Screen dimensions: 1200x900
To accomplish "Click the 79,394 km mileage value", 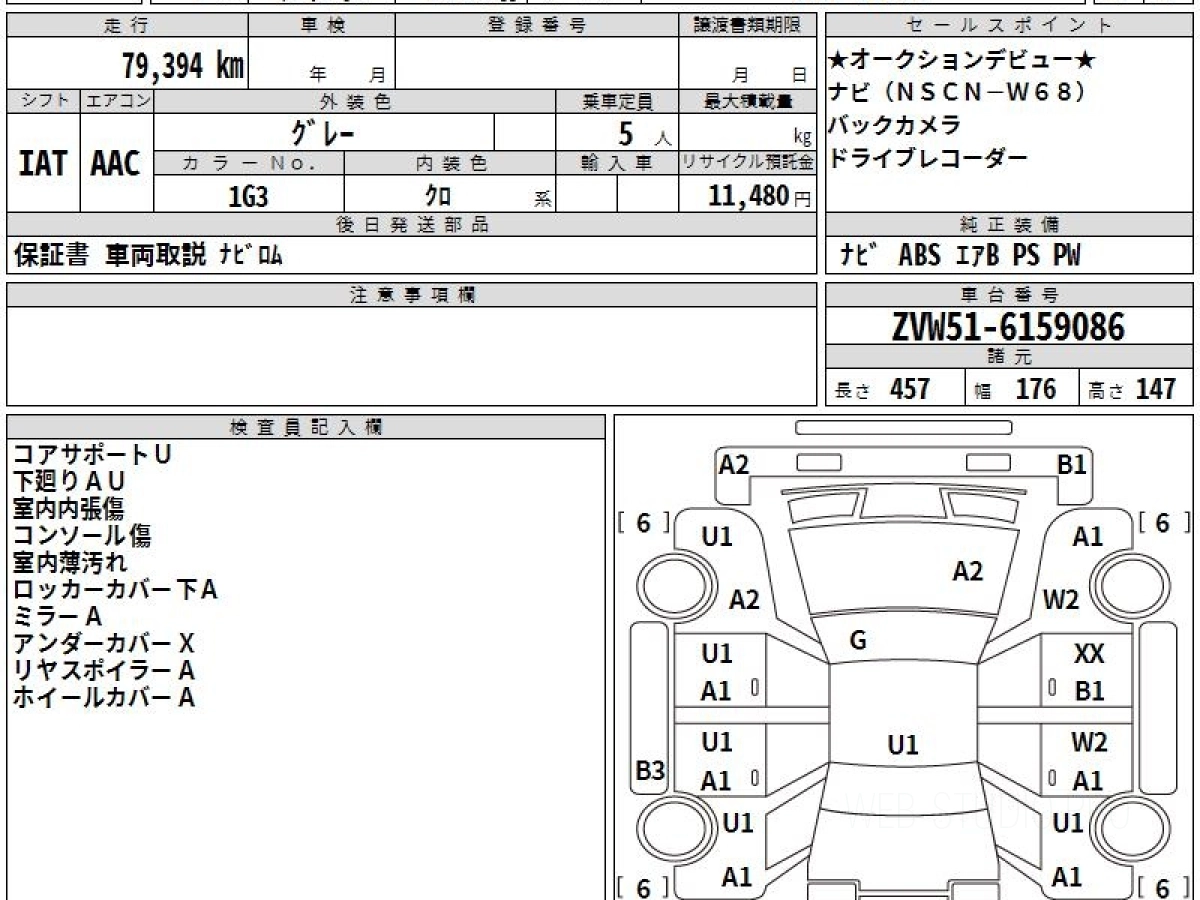I will pos(182,66).
